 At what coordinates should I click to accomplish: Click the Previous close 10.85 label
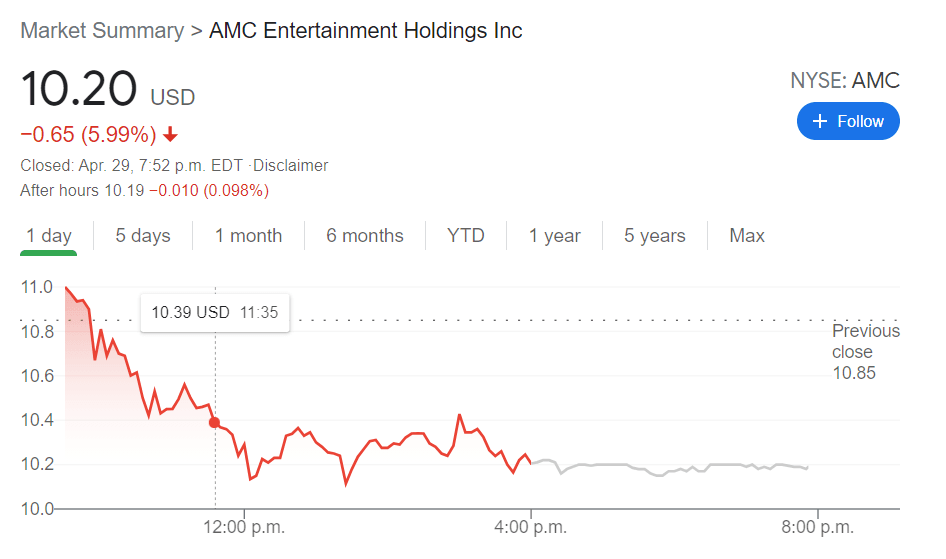[865, 352]
